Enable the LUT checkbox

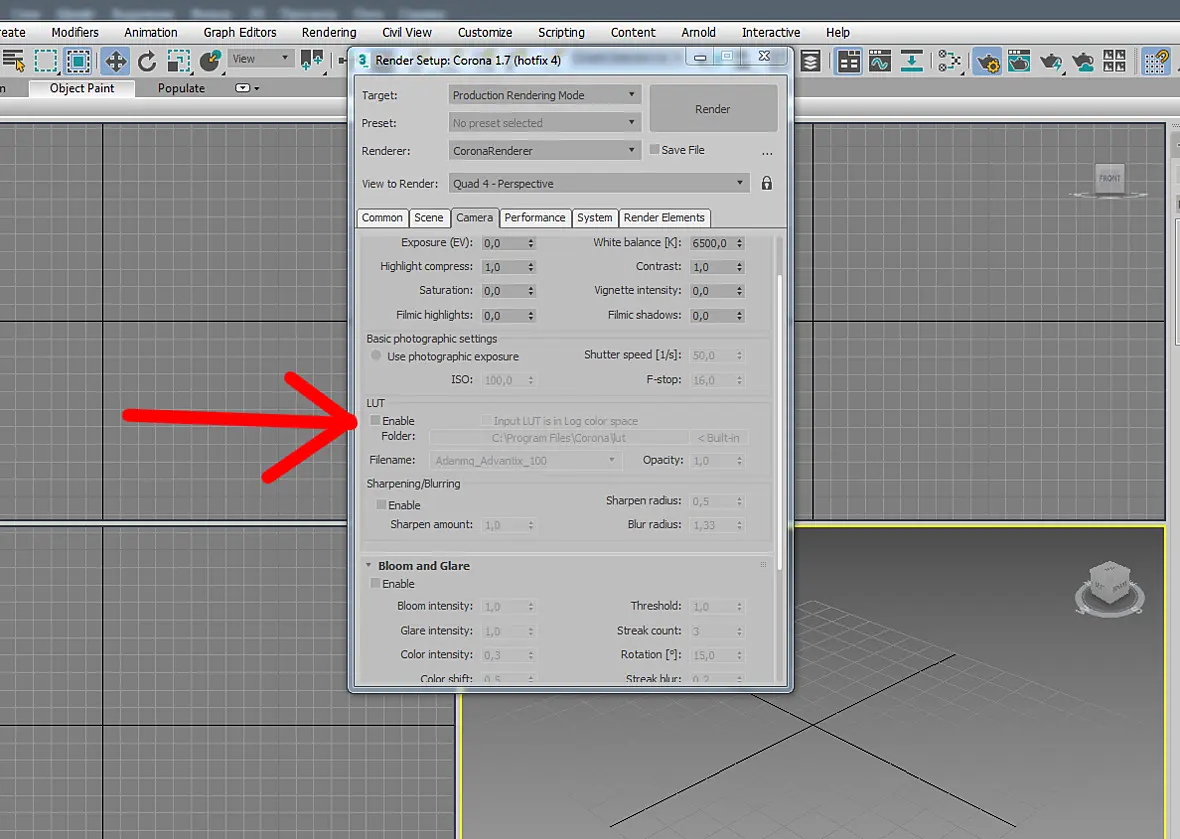pos(375,421)
